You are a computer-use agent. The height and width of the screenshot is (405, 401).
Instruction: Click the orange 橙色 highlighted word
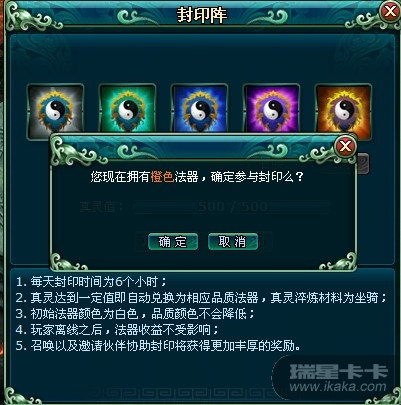[162, 177]
